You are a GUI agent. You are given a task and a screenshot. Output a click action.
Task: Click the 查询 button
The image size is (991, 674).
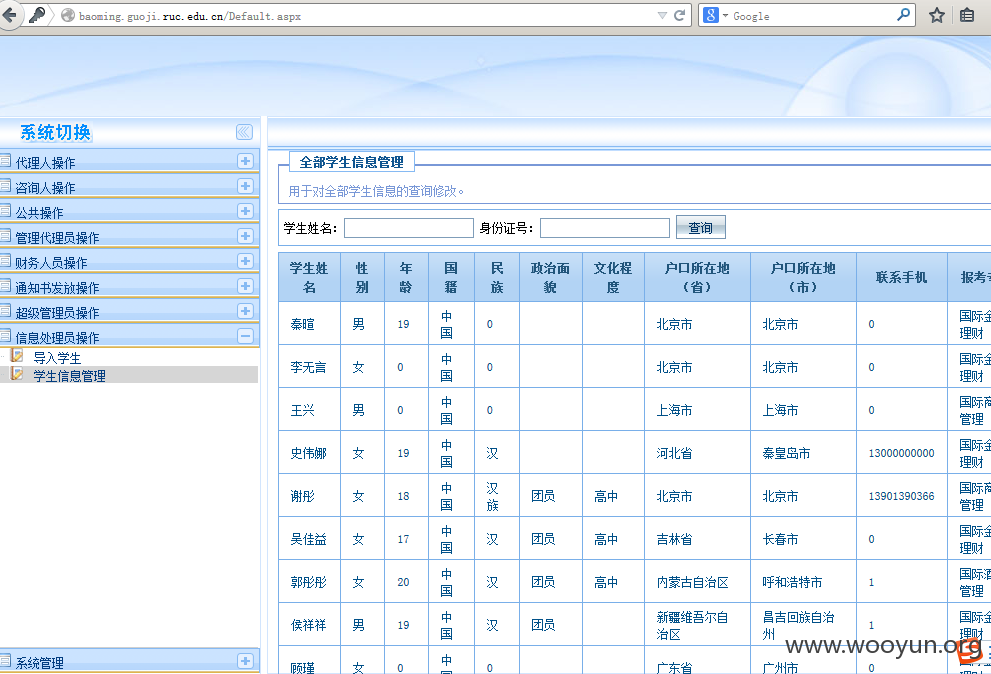pos(700,228)
